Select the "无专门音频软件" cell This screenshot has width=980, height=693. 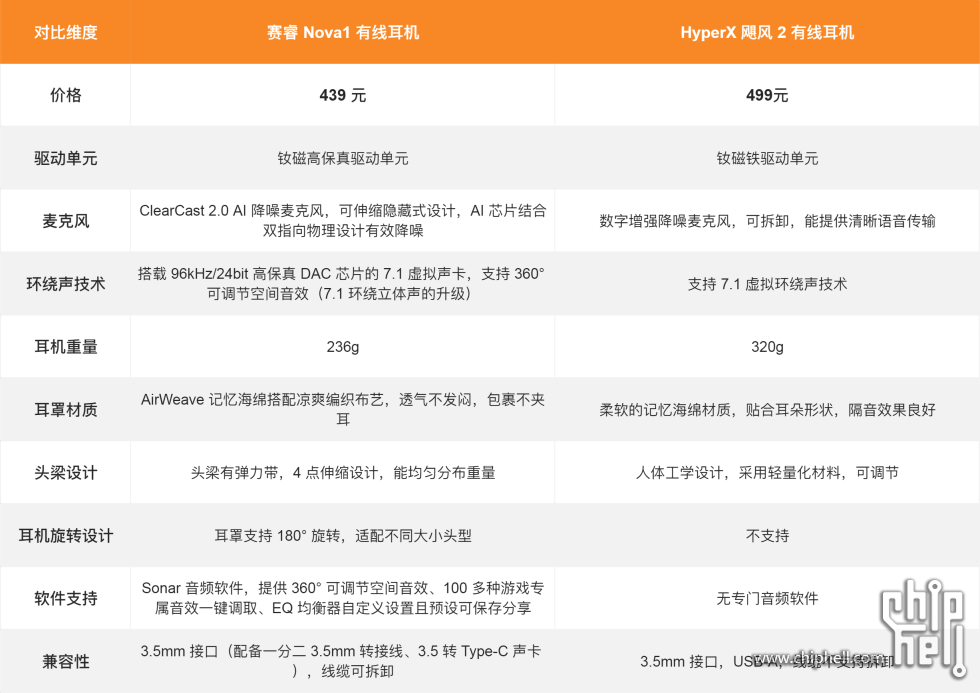tap(767, 598)
